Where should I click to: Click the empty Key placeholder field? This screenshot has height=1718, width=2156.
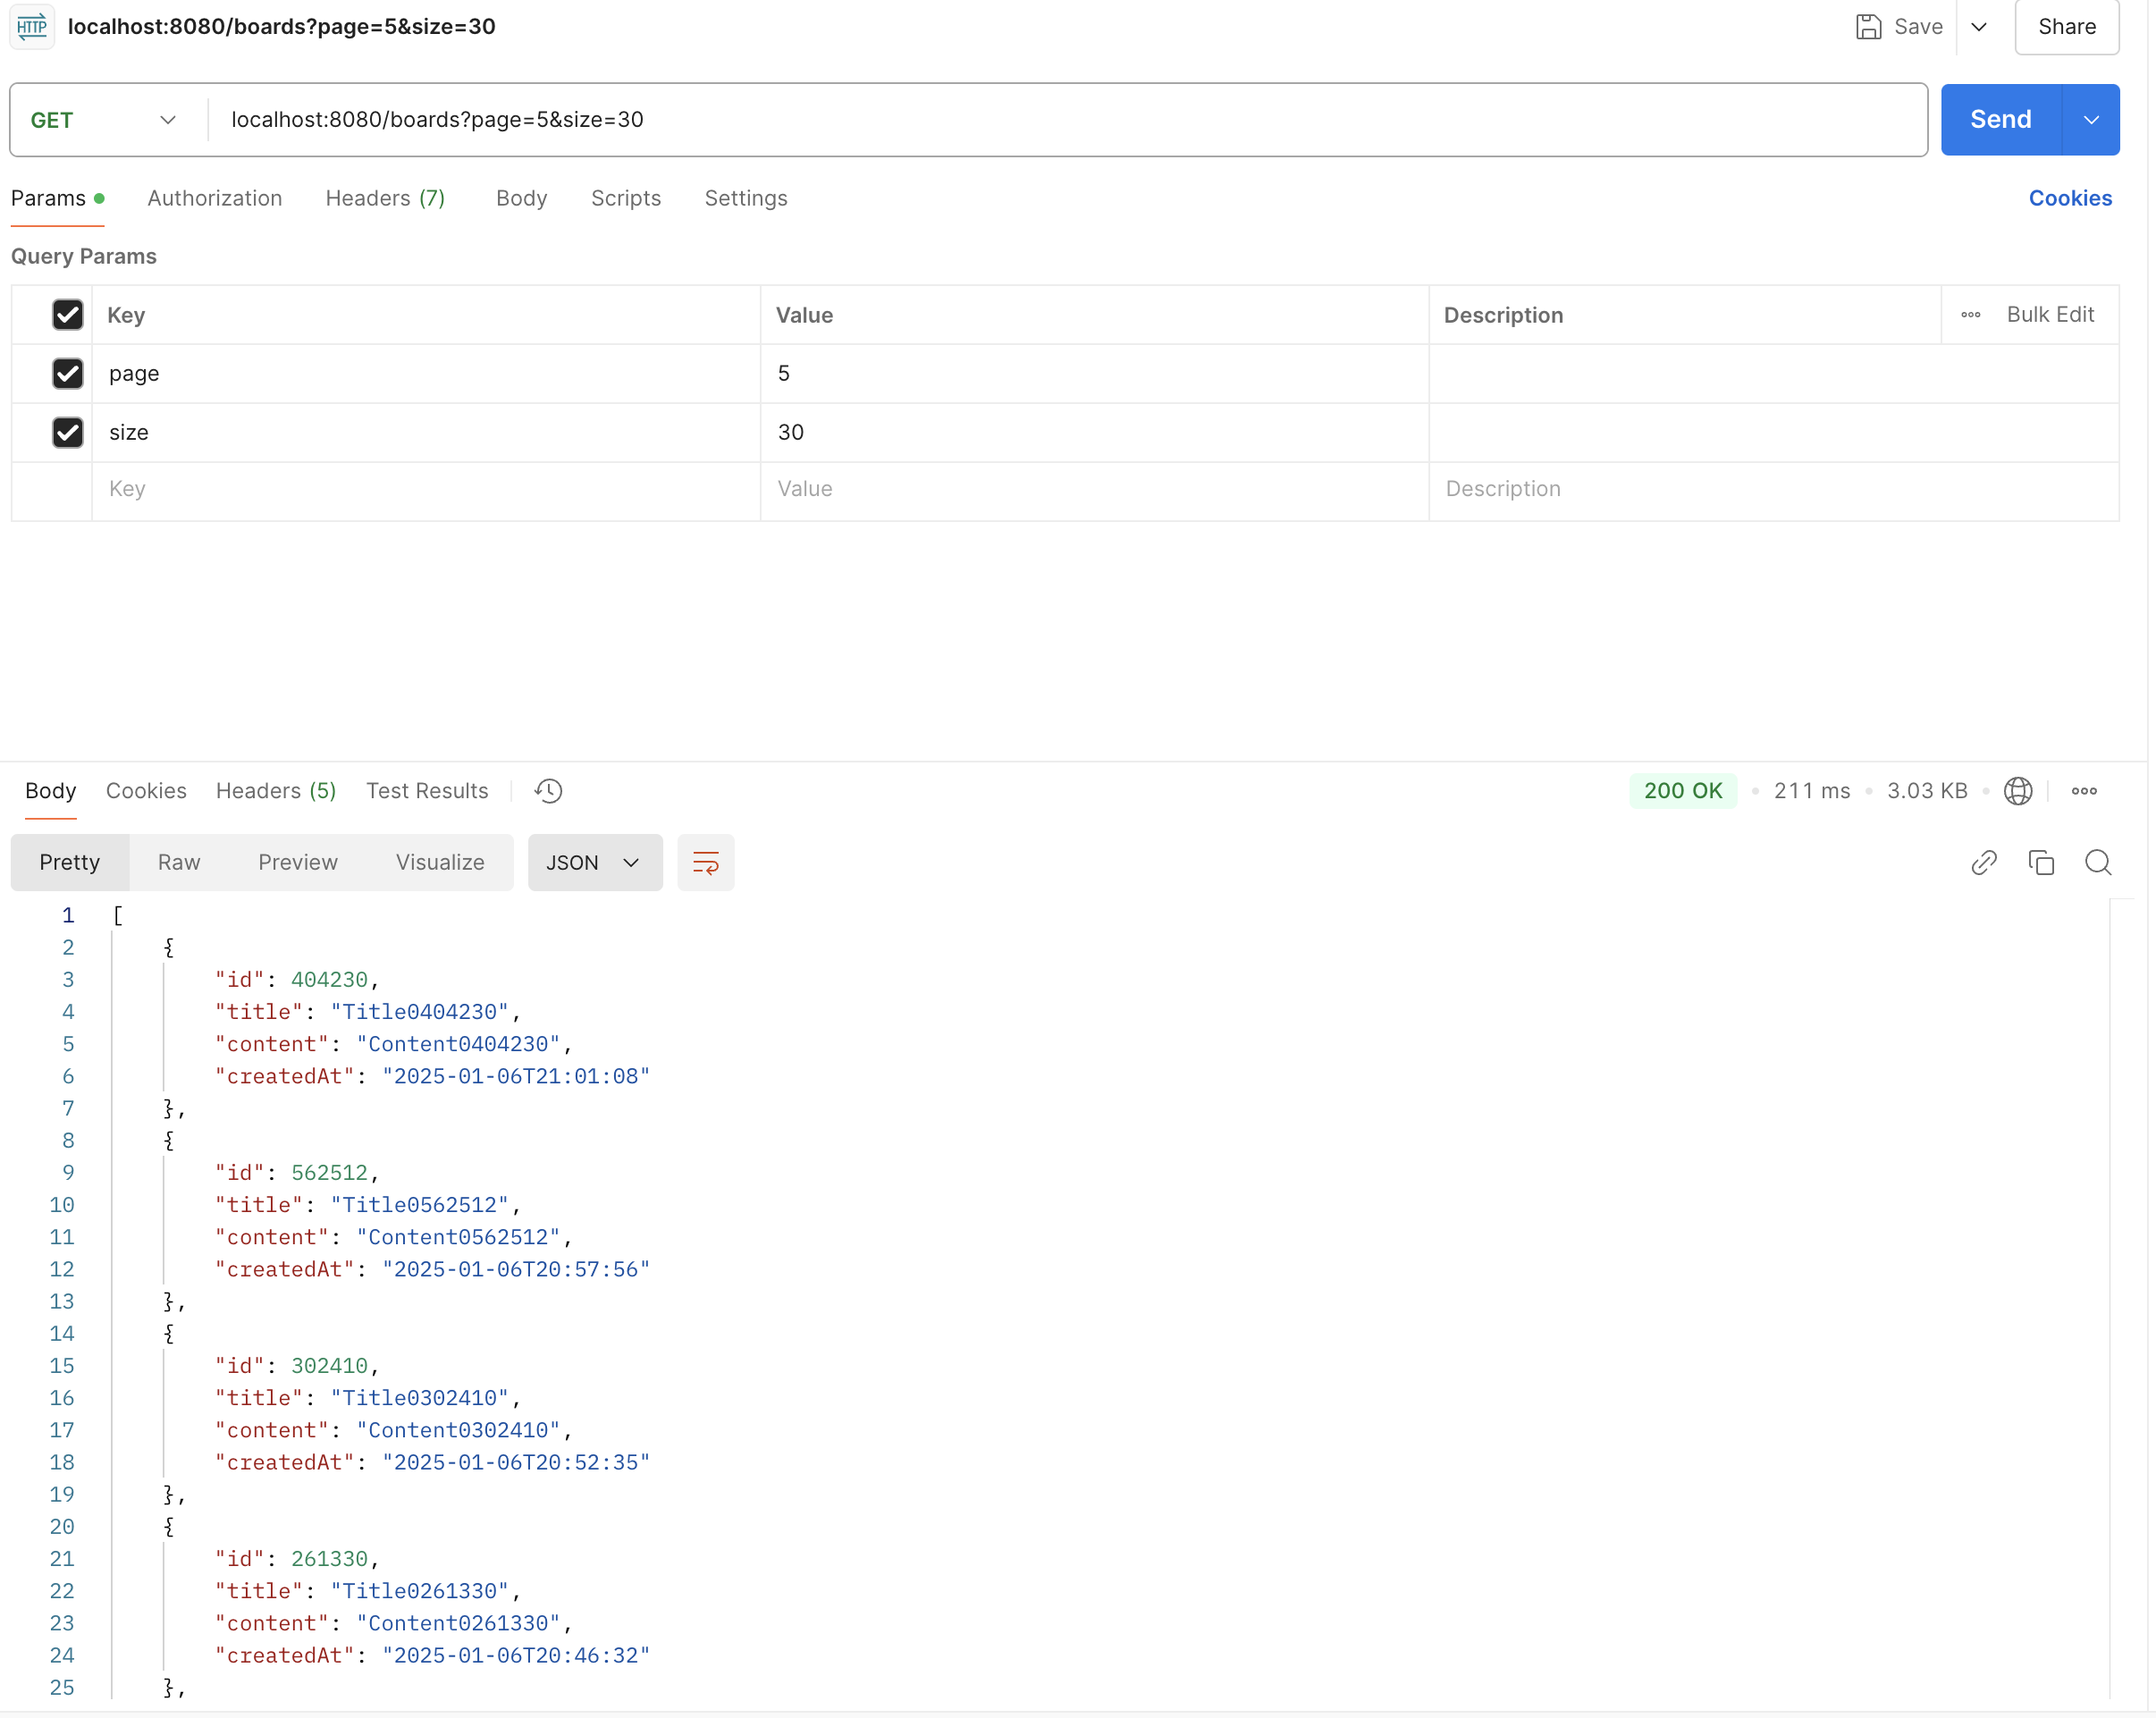[426, 489]
